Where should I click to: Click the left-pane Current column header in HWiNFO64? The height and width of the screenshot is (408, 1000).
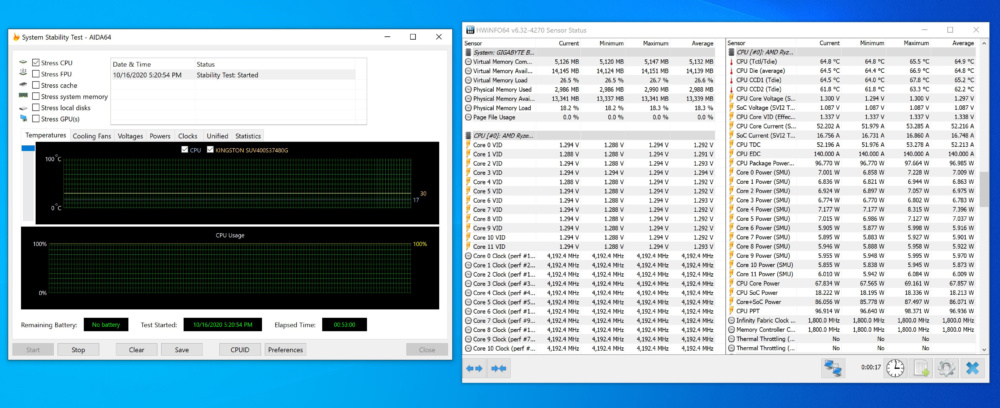point(568,43)
